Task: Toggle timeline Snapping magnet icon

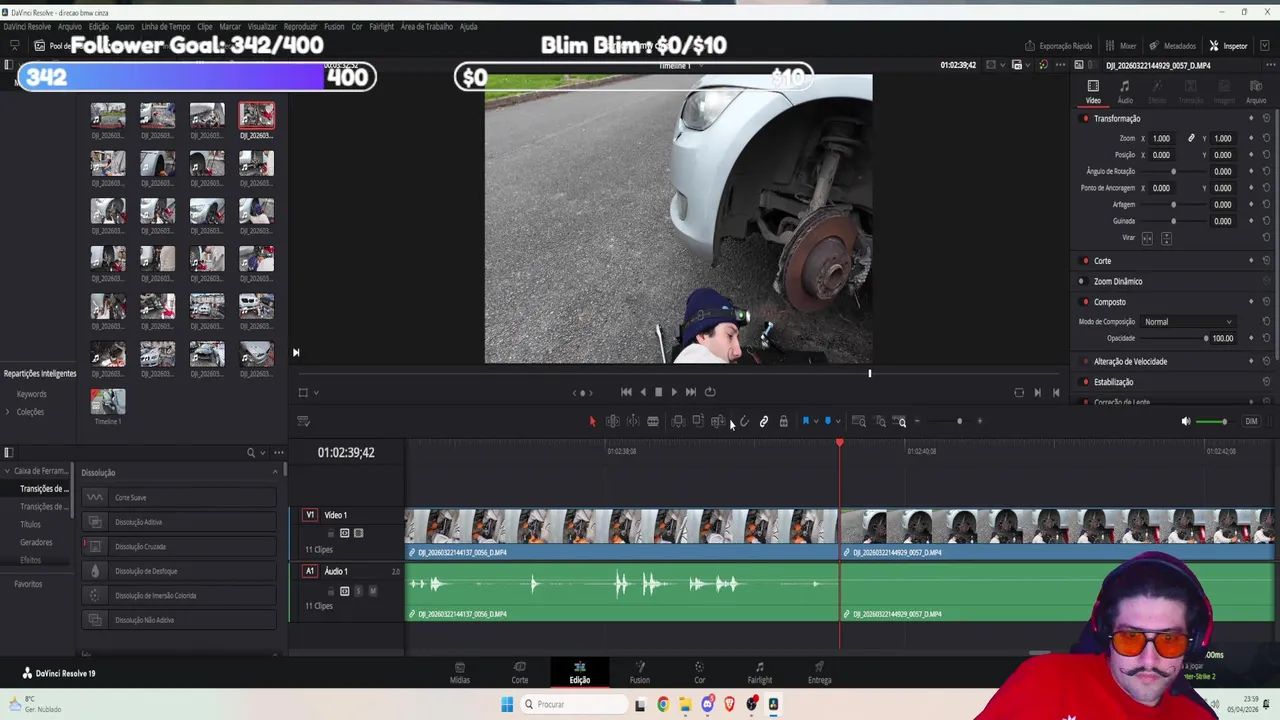Action: 744,421
